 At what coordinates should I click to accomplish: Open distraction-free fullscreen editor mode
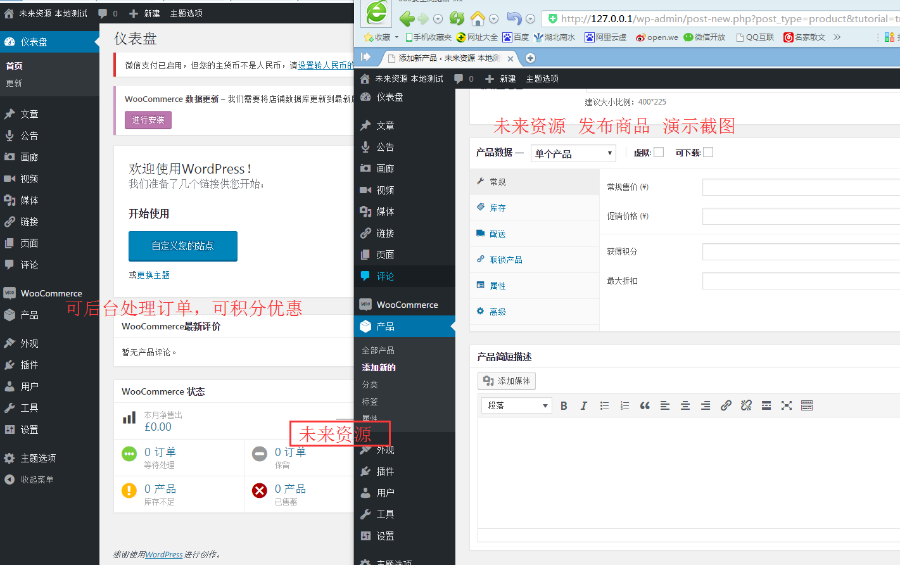pos(786,405)
